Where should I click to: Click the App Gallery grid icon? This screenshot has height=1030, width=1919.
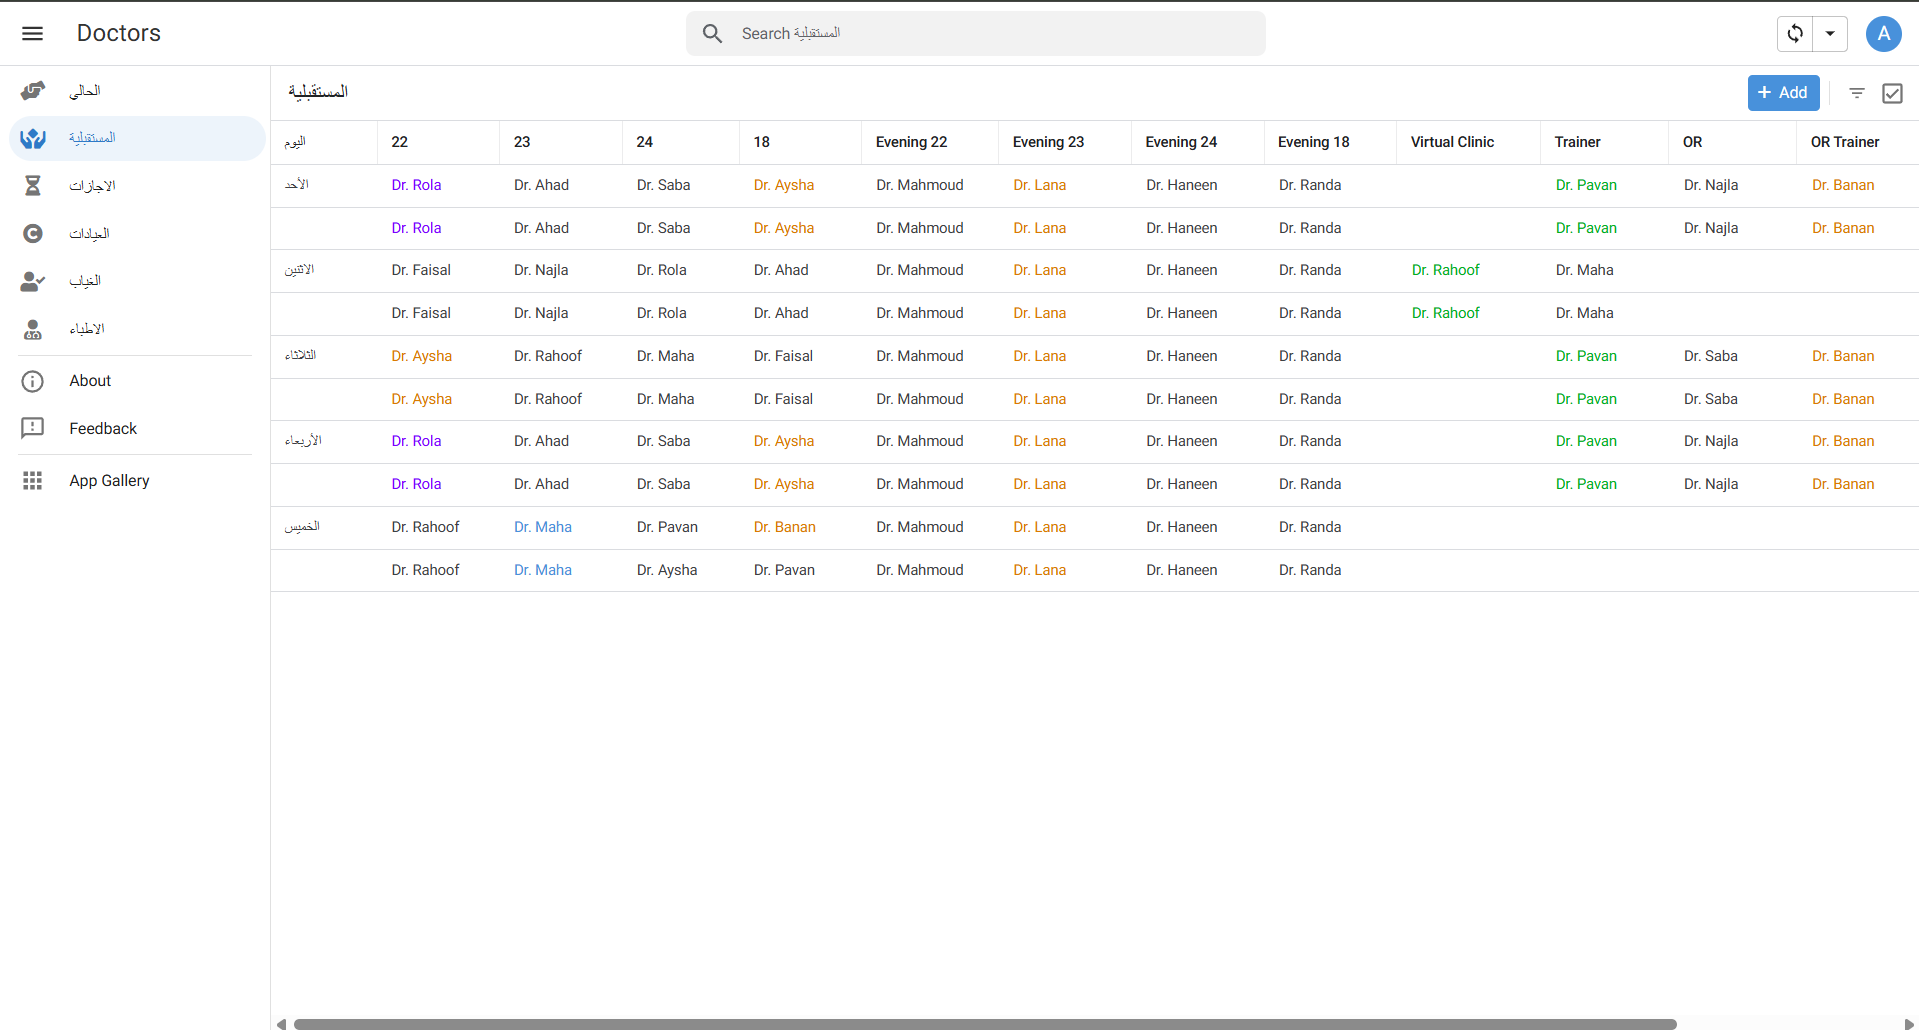click(x=33, y=481)
